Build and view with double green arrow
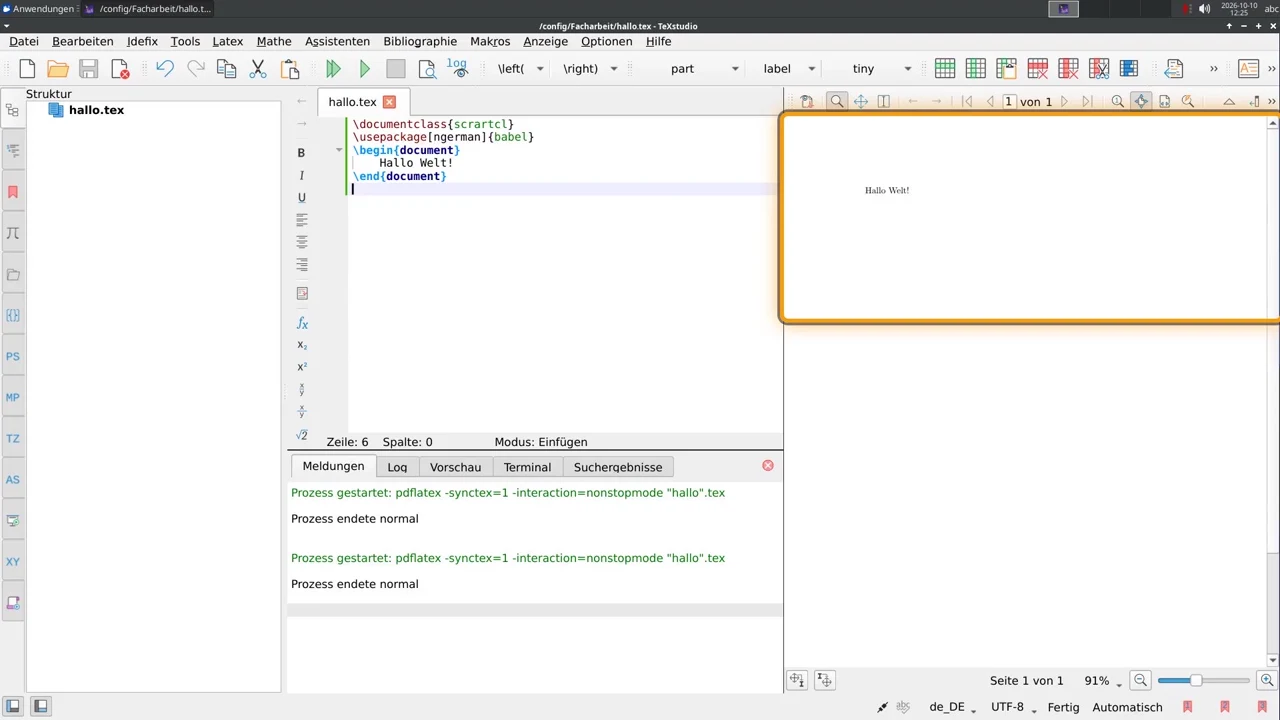Viewport: 1280px width, 720px height. 334,69
